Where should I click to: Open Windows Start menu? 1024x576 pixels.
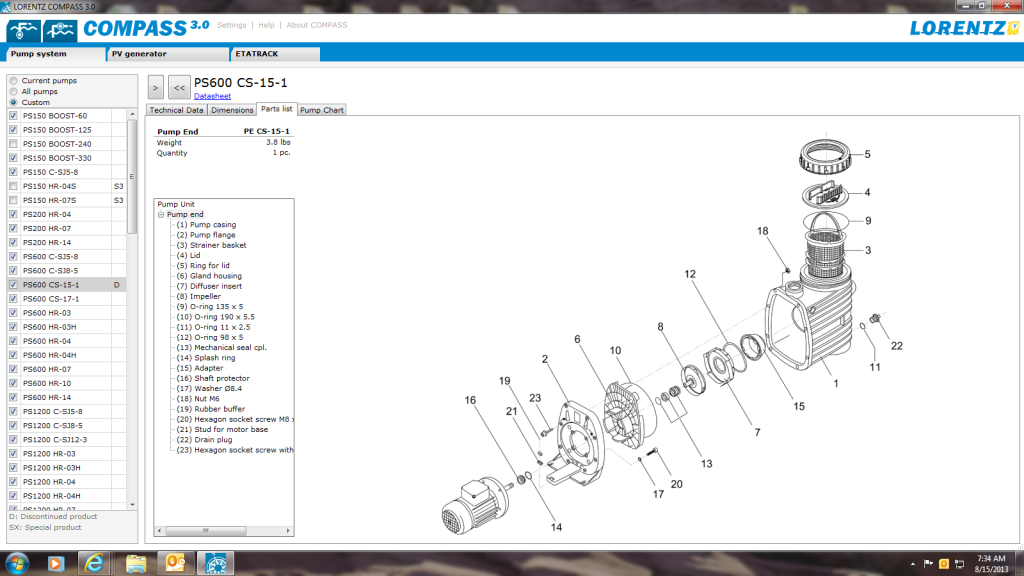click(17, 562)
